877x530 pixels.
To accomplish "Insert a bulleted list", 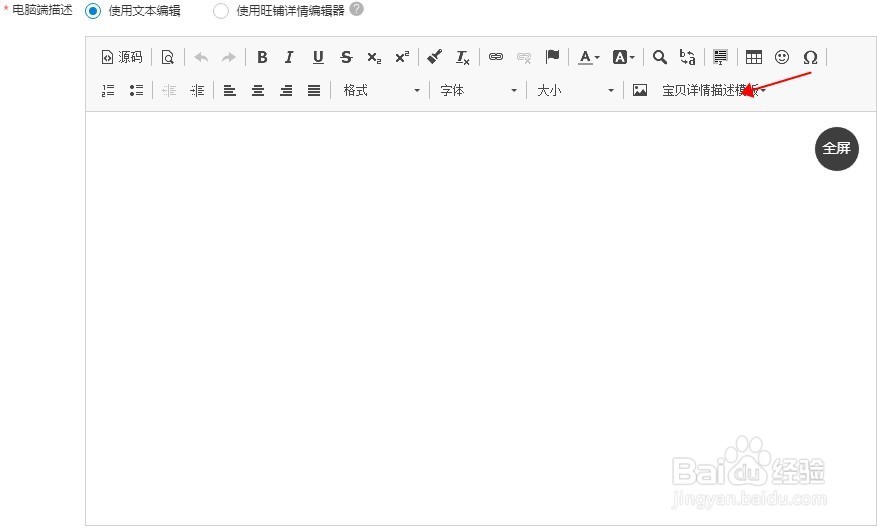I will (136, 91).
